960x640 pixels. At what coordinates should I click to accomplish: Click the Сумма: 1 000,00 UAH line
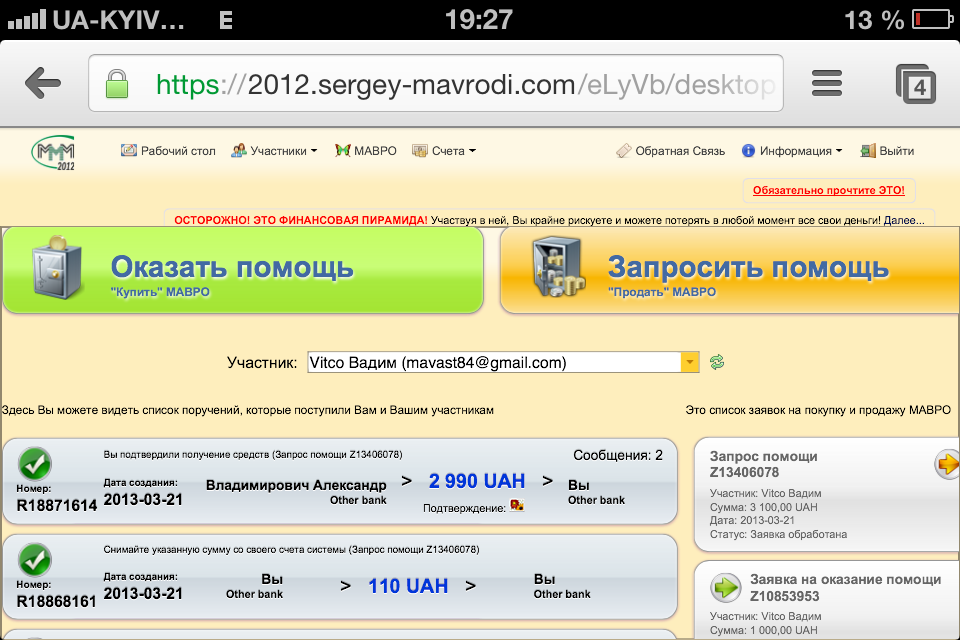763,630
